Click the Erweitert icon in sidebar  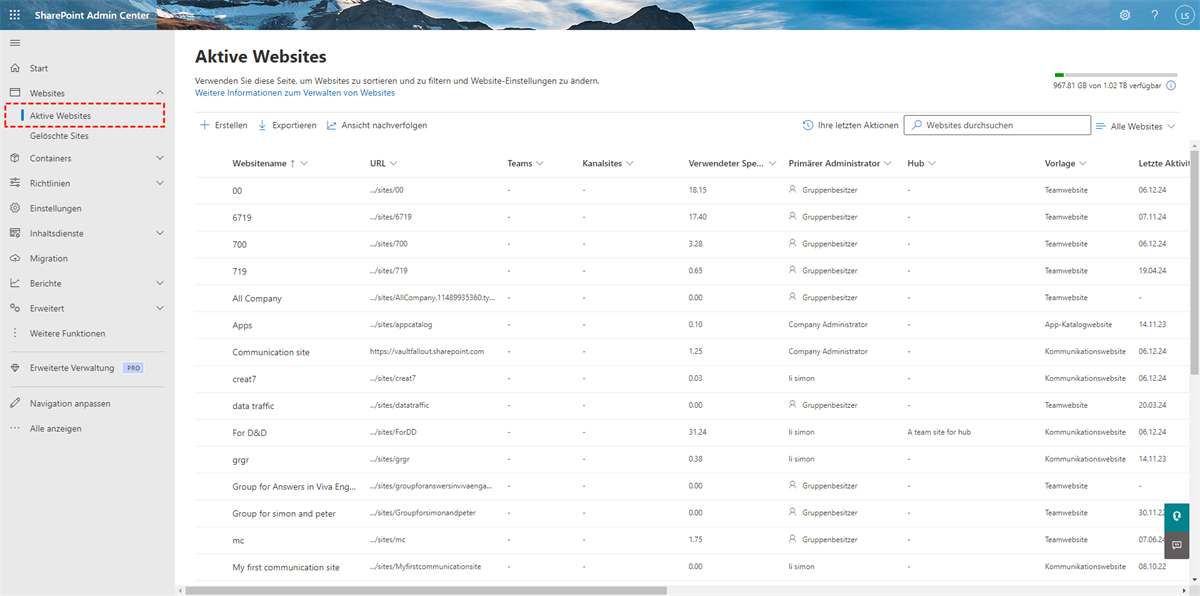click(15, 308)
